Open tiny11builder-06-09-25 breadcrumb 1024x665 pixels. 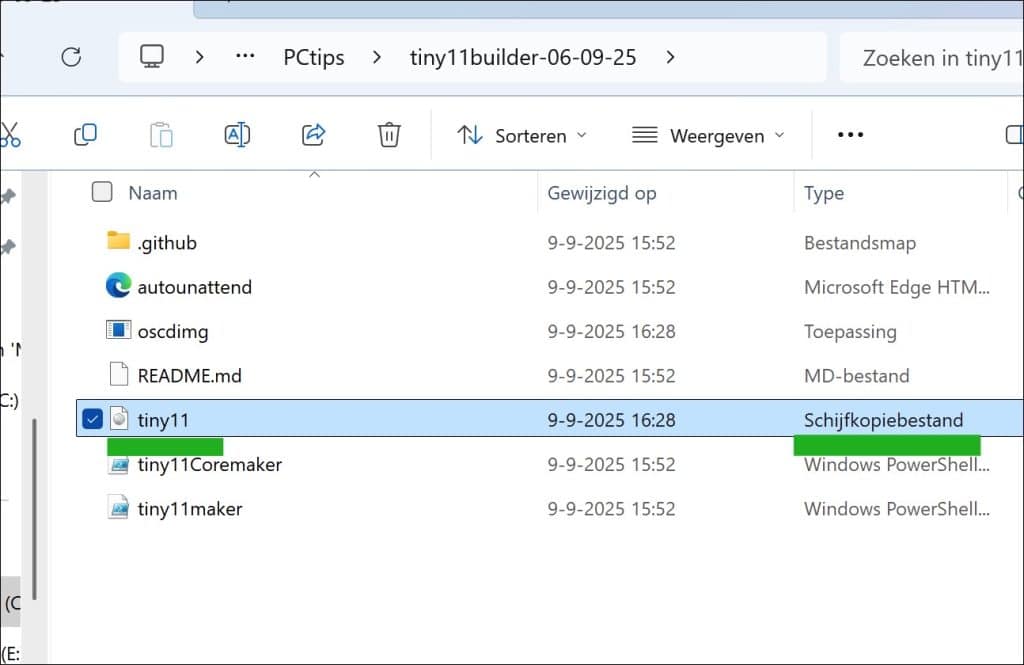pos(522,57)
